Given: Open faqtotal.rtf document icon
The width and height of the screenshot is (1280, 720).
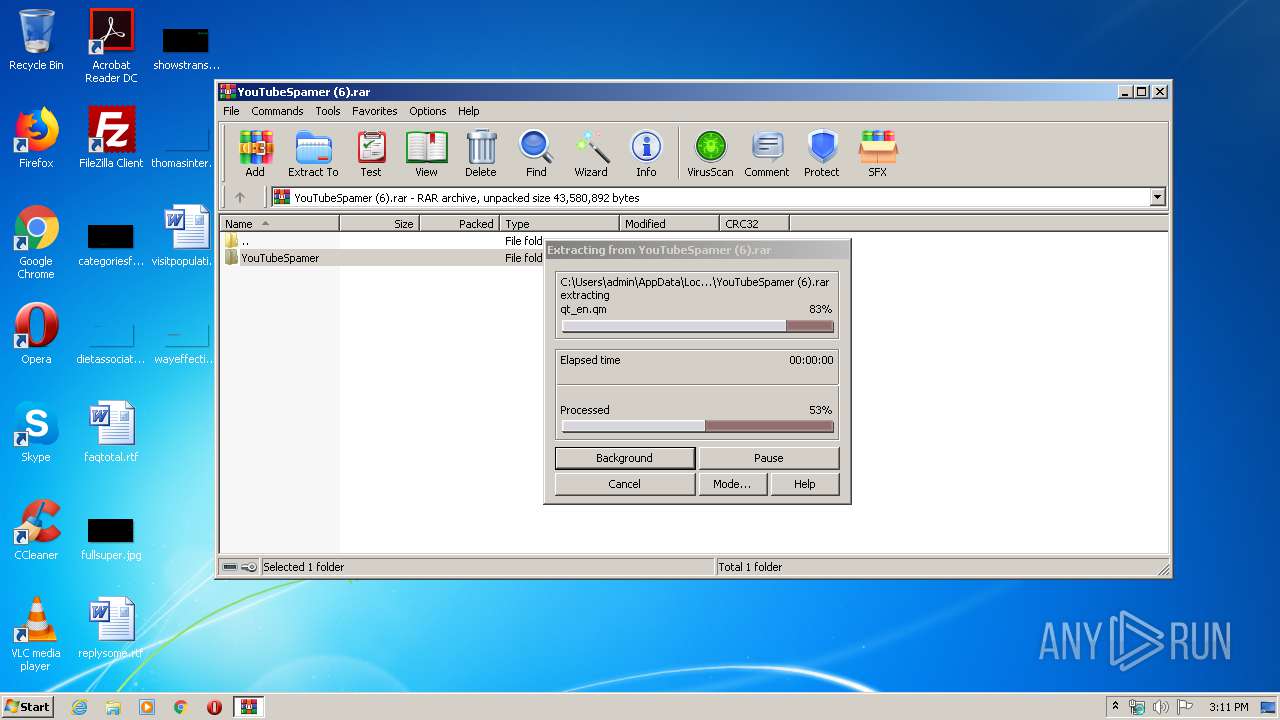Looking at the screenshot, I should click(111, 432).
